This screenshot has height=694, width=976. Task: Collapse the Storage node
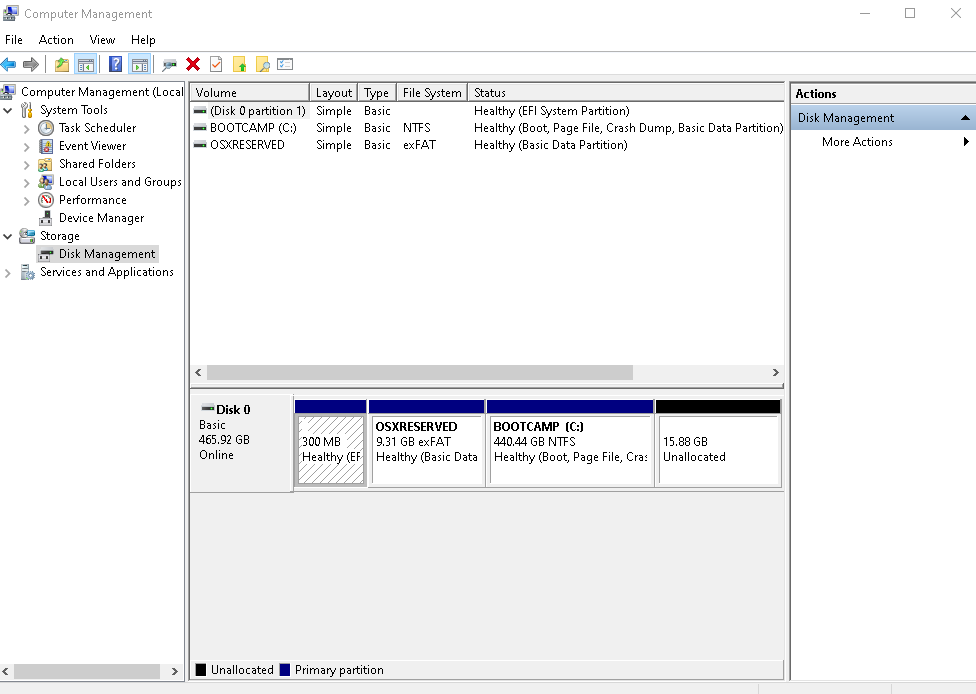click(8, 237)
